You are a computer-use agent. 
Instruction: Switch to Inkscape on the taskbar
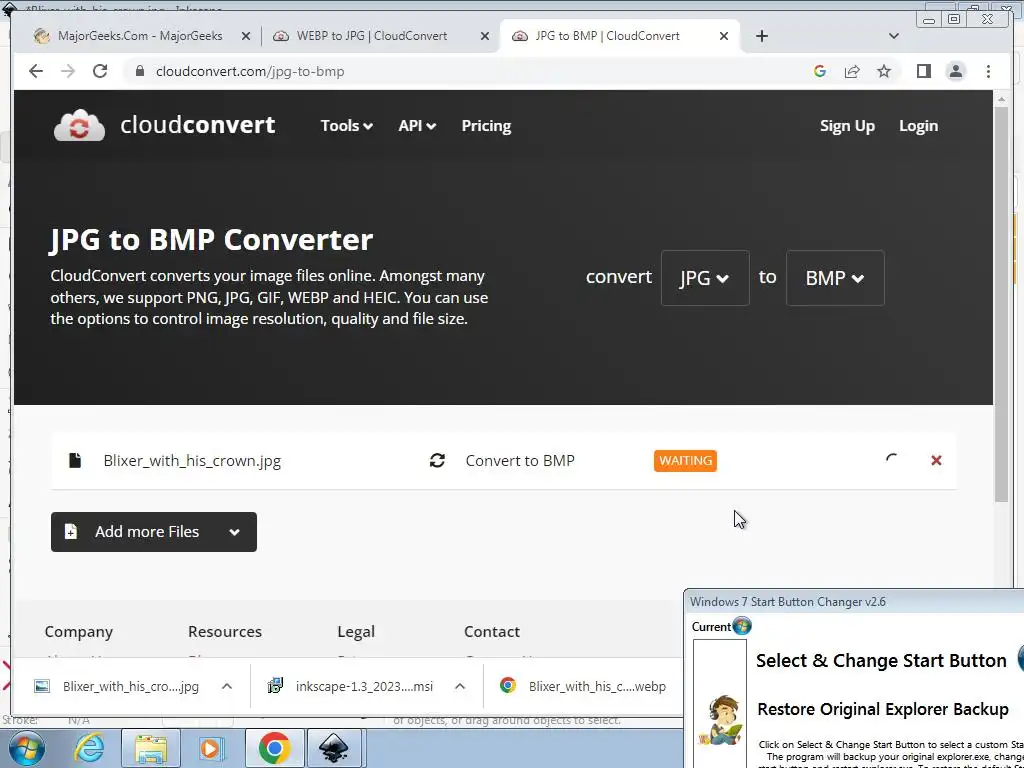334,748
